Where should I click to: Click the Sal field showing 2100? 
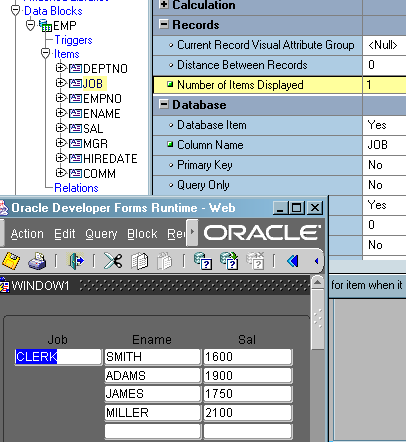[x=248, y=413]
